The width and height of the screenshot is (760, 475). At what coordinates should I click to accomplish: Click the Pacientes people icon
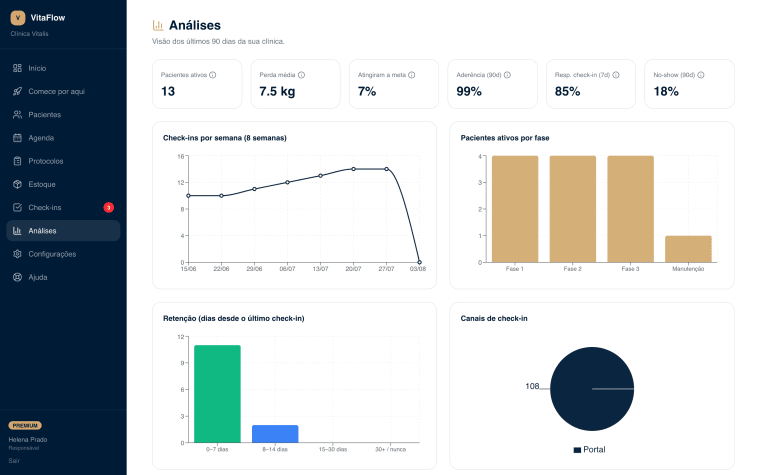[x=17, y=115]
